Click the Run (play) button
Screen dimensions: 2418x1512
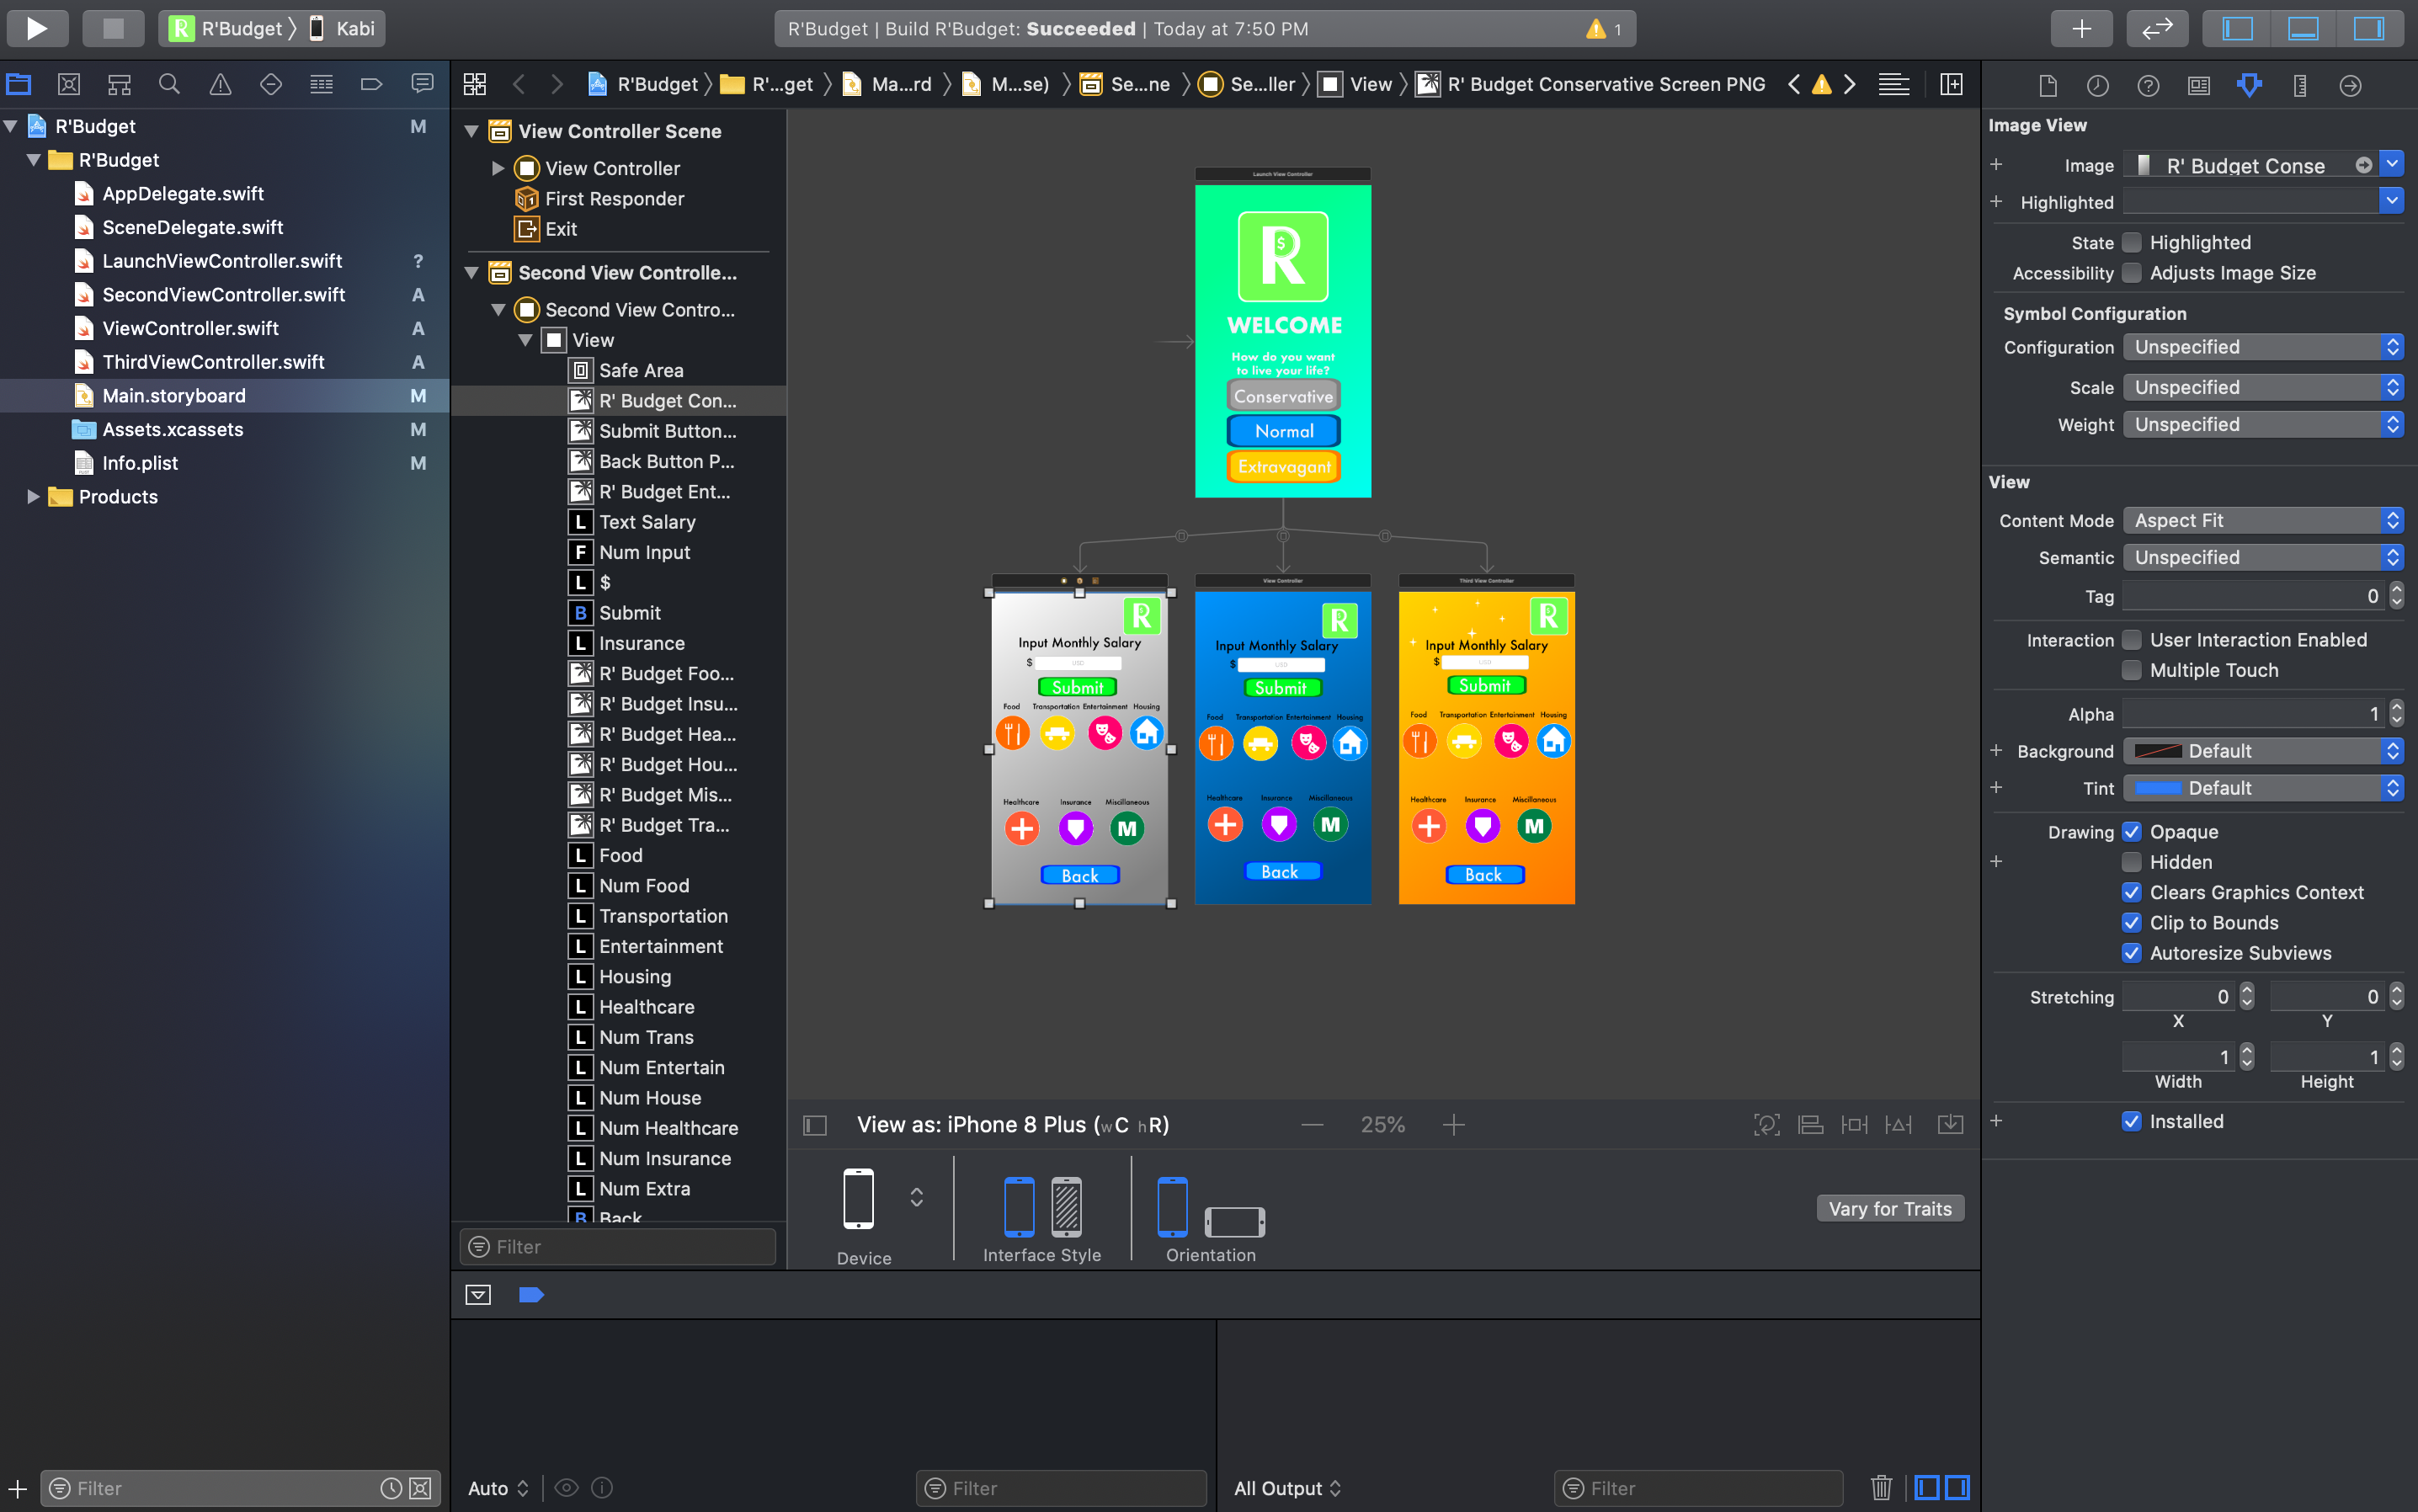[x=37, y=28]
